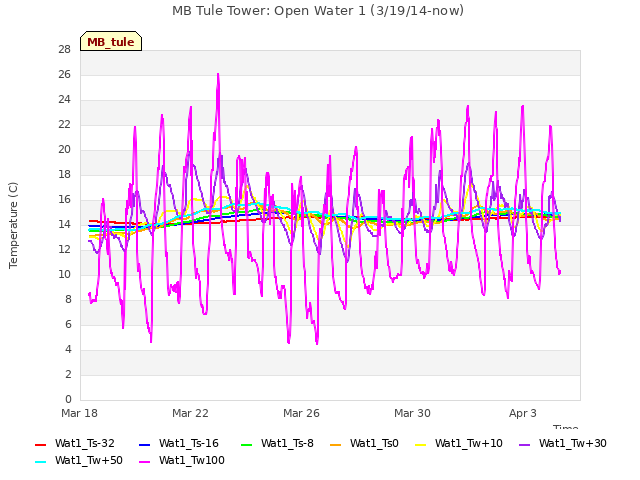Click the purple Wat1_Tw+30 legend swatch
The image size is (640, 480).
(524, 444)
